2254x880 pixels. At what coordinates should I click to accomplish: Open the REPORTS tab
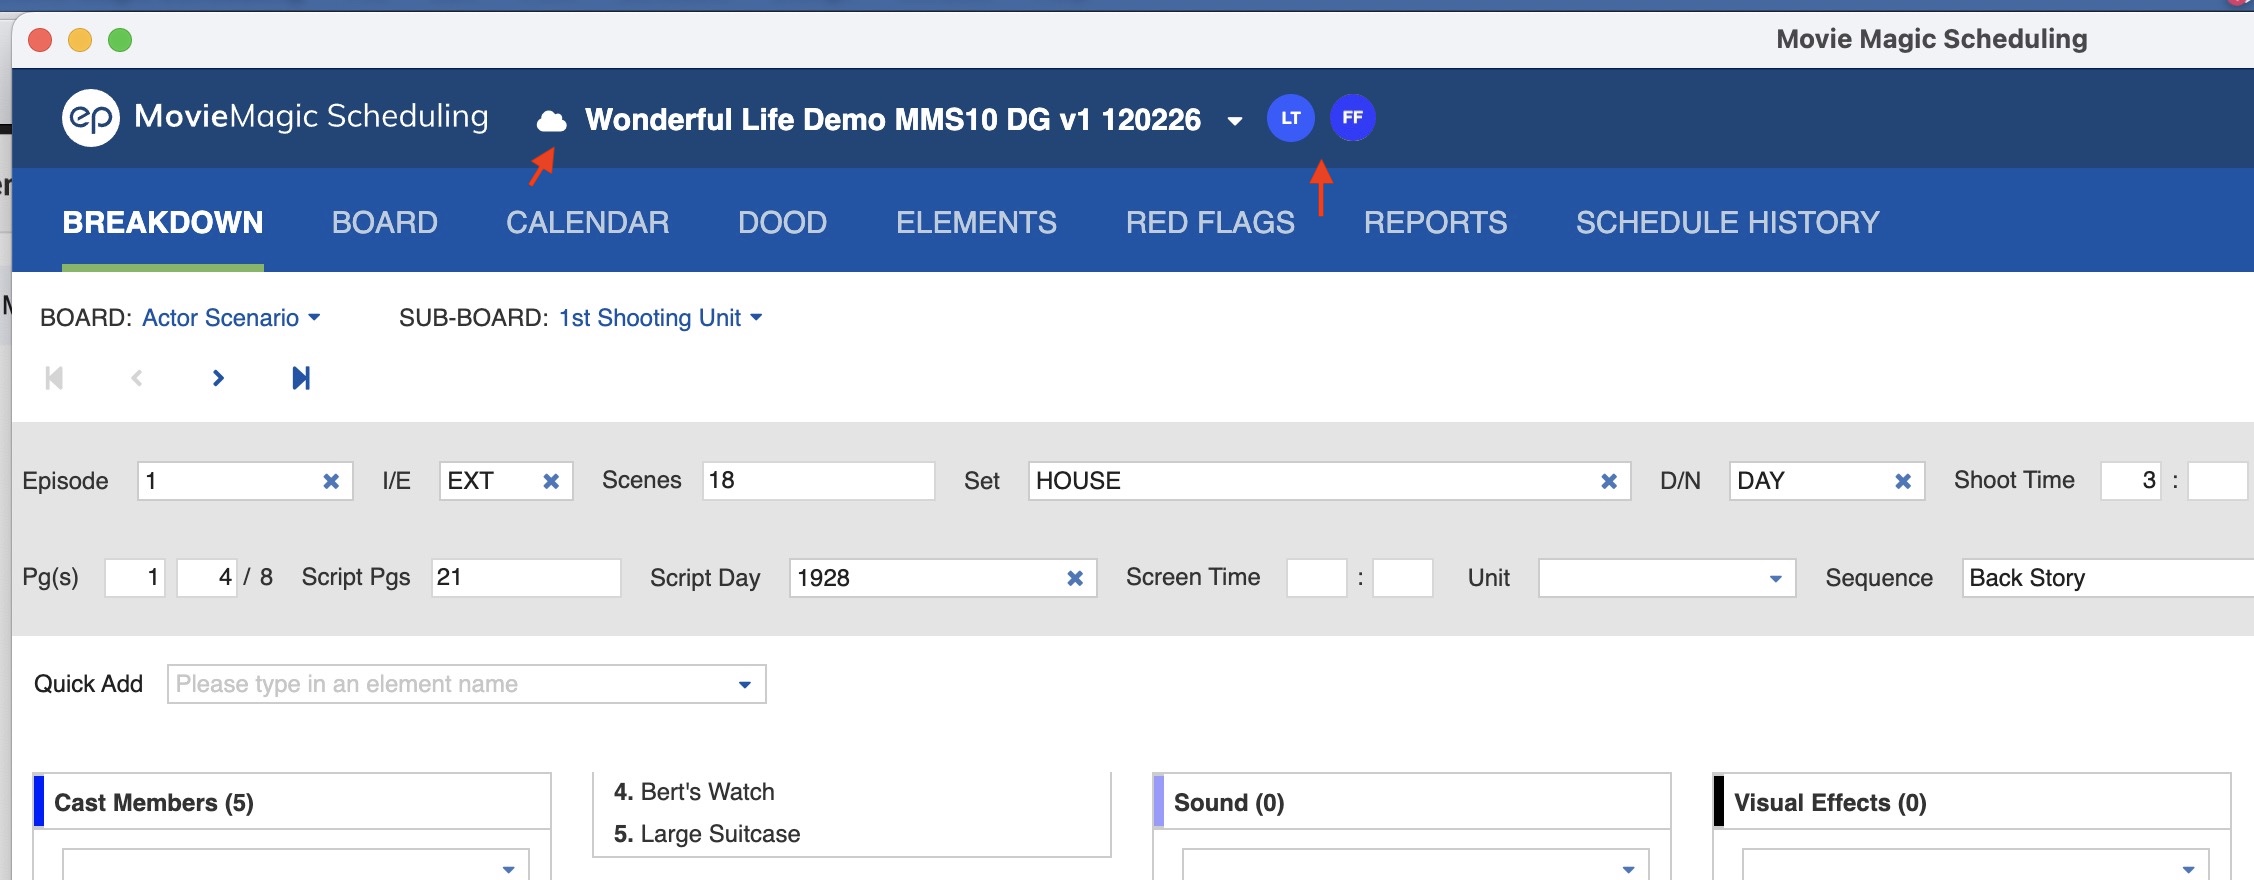pos(1435,222)
